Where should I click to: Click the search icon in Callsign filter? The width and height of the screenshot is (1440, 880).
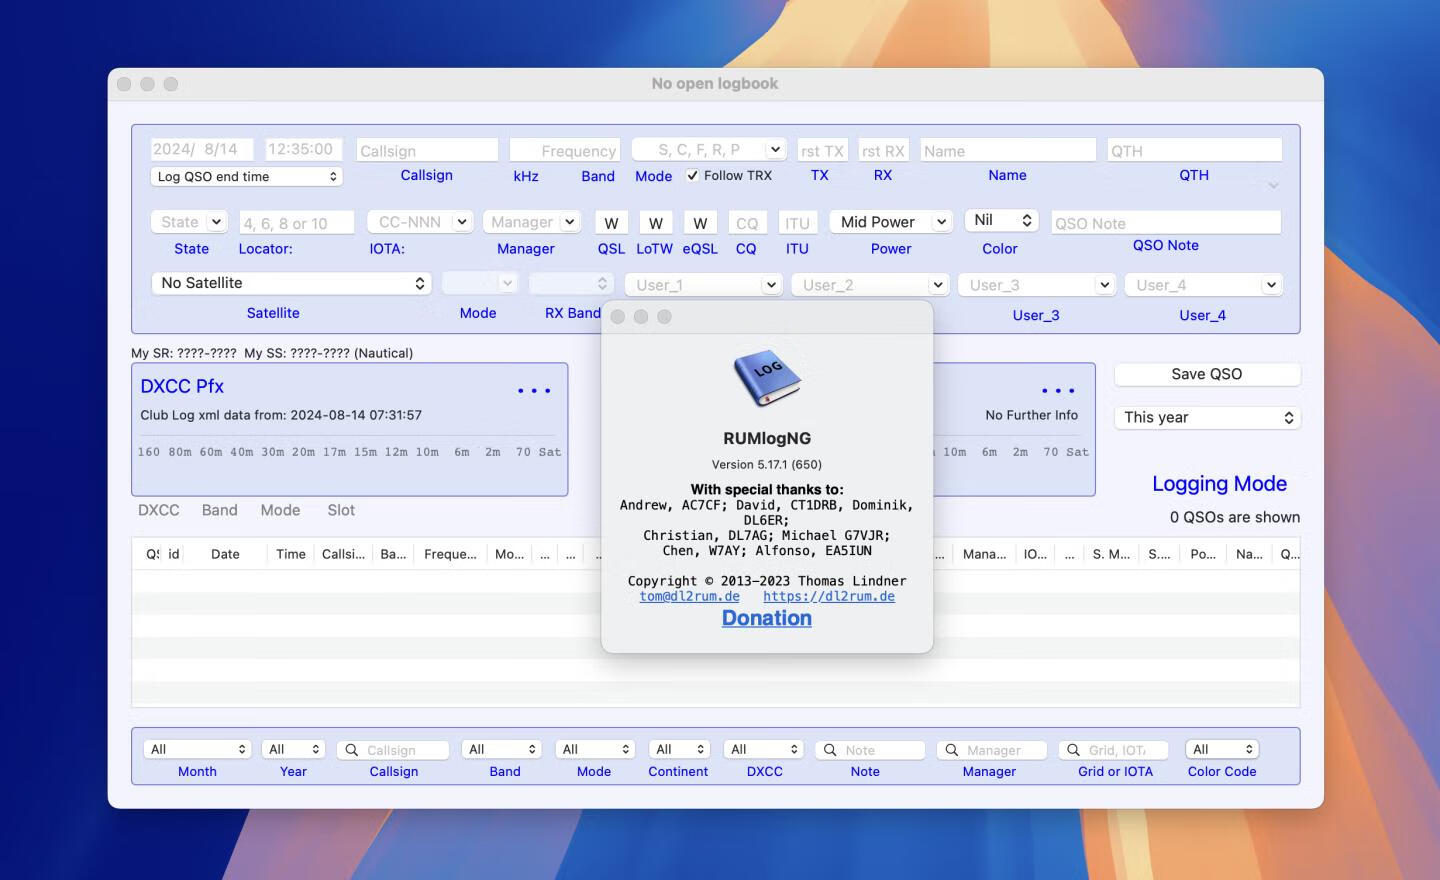(352, 750)
